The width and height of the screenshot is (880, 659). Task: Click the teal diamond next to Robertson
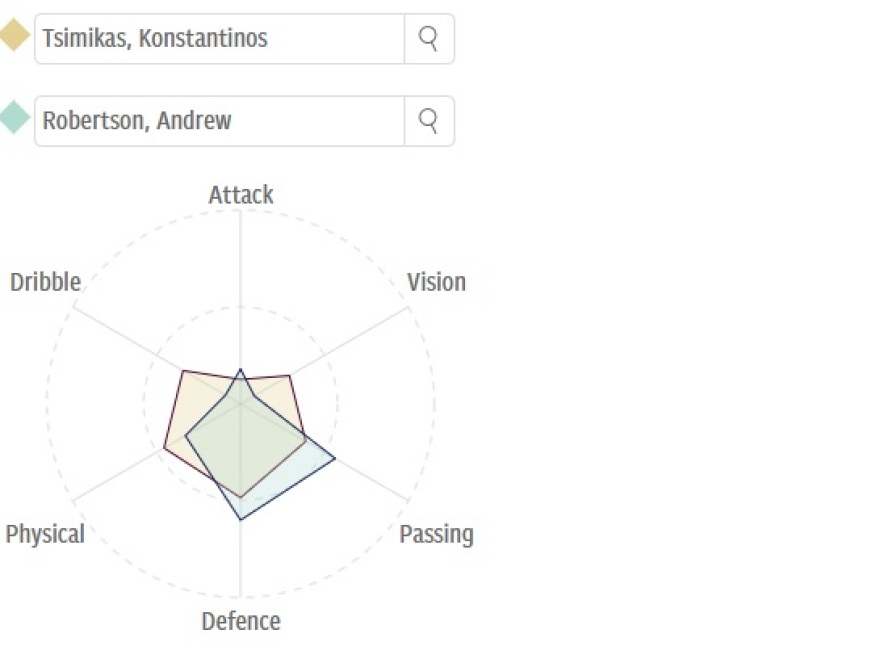[x=15, y=119]
